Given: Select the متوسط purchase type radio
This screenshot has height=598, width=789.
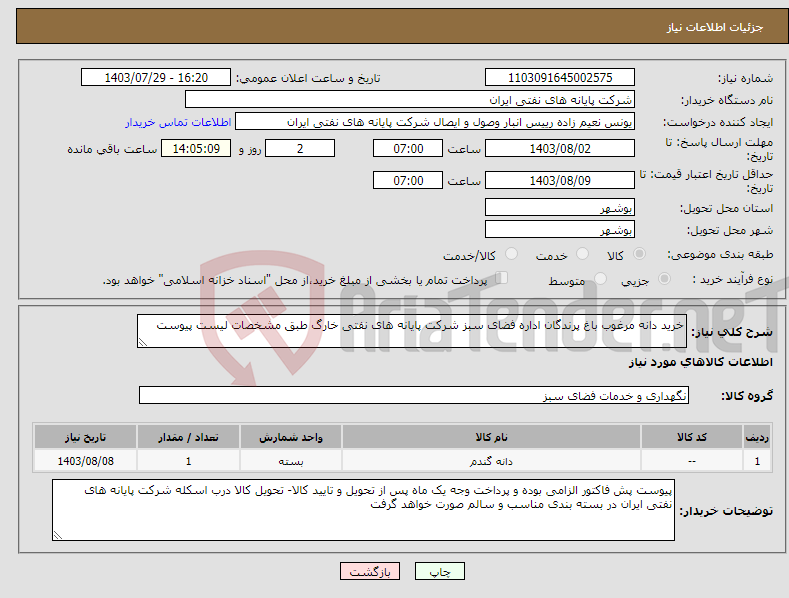Looking at the screenshot, I should coord(600,278).
